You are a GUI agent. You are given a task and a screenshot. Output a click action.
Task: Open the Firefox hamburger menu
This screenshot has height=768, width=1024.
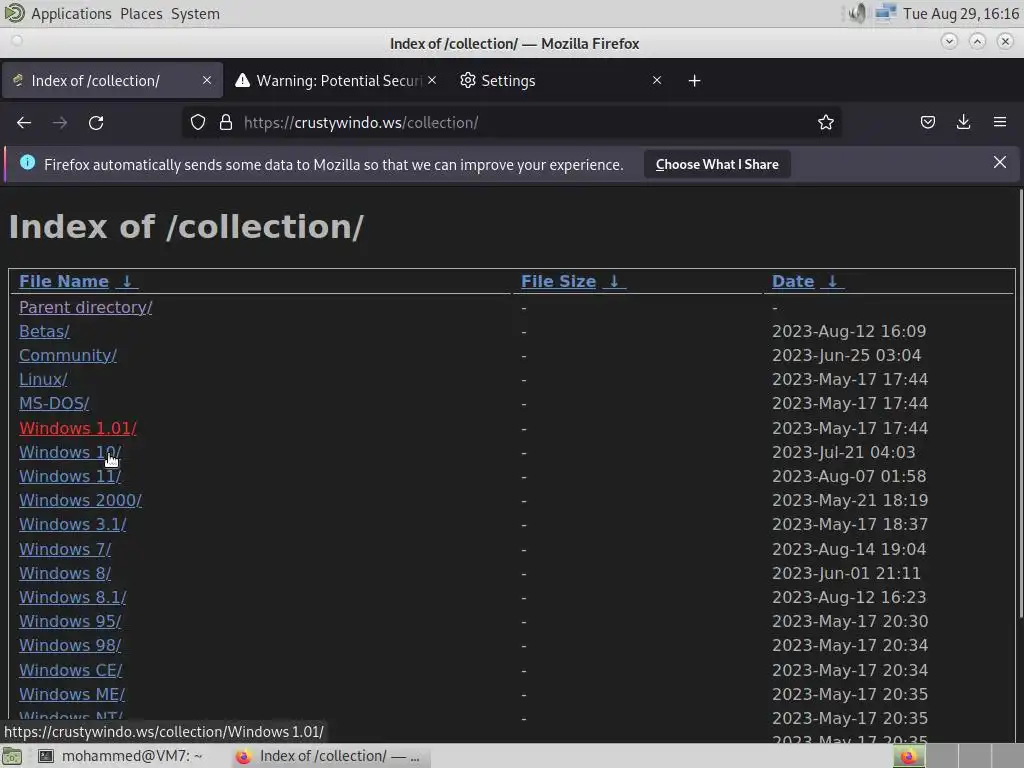[999, 122]
